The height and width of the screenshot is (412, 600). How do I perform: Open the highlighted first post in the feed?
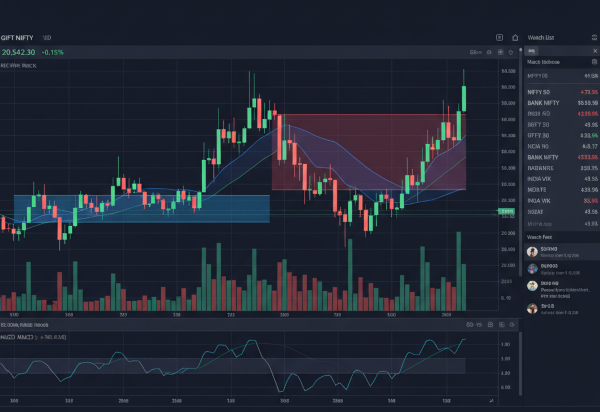562,252
